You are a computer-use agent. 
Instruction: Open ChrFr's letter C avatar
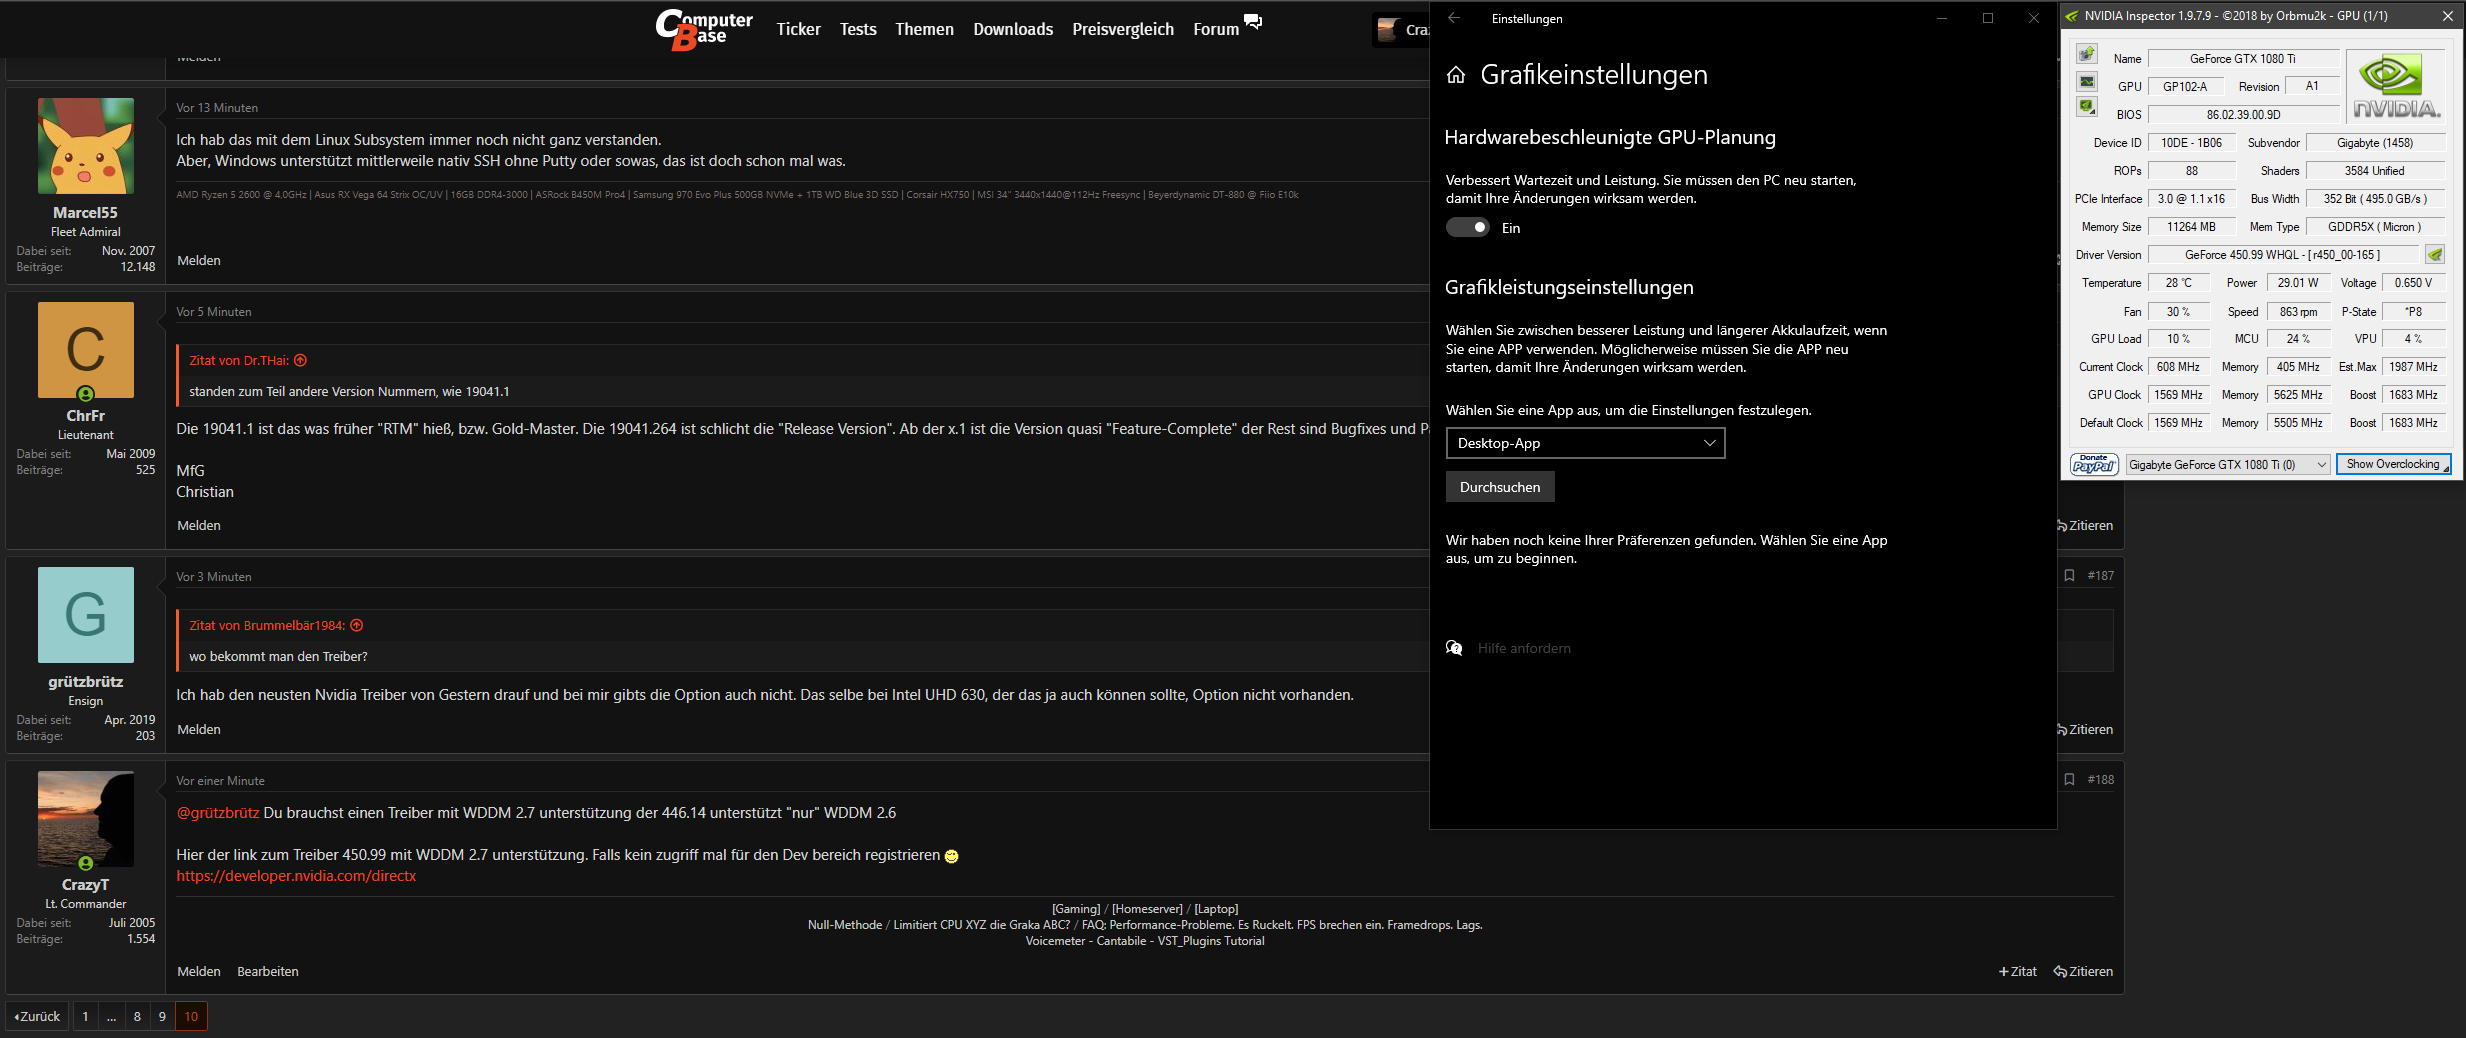(86, 350)
